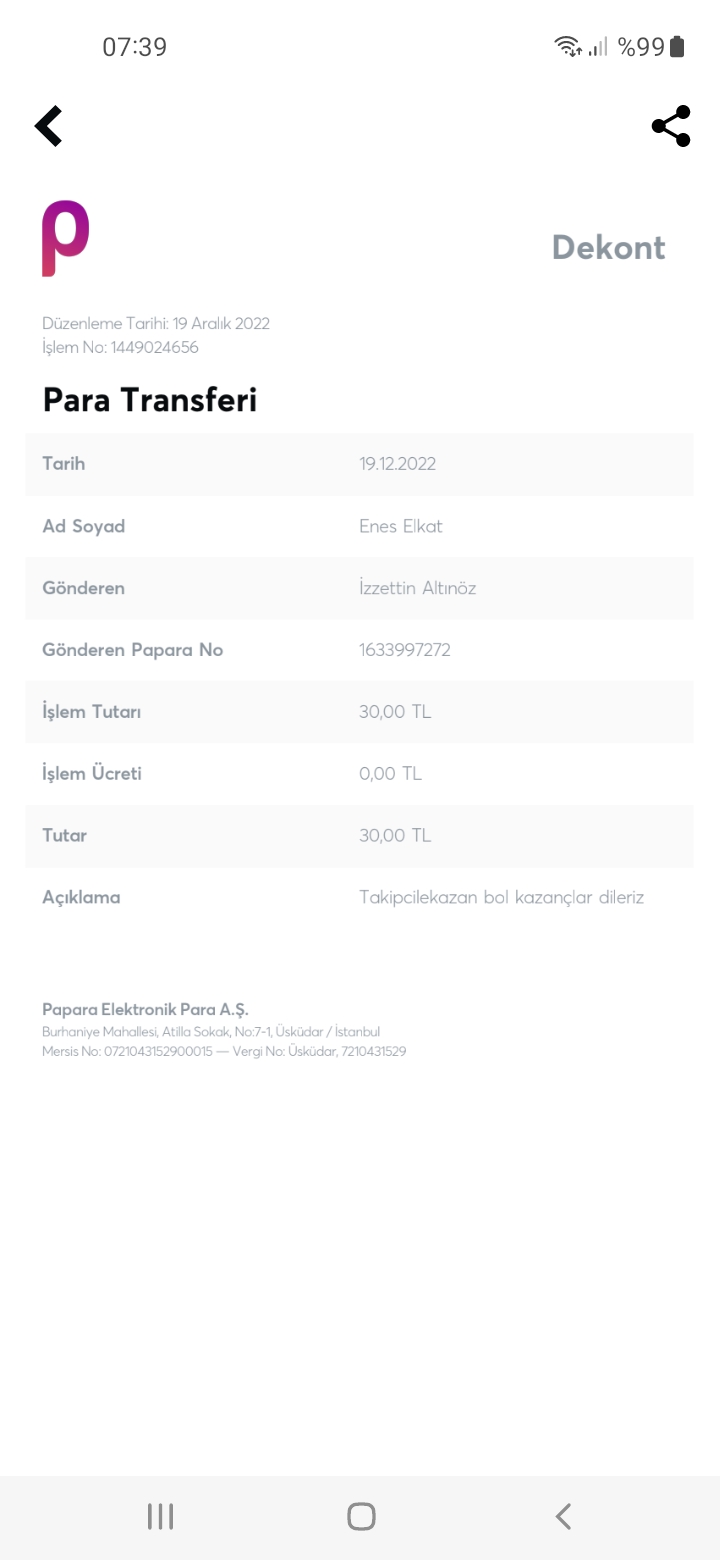Tap the Android recent apps button
720x1560 pixels.
tap(160, 1516)
